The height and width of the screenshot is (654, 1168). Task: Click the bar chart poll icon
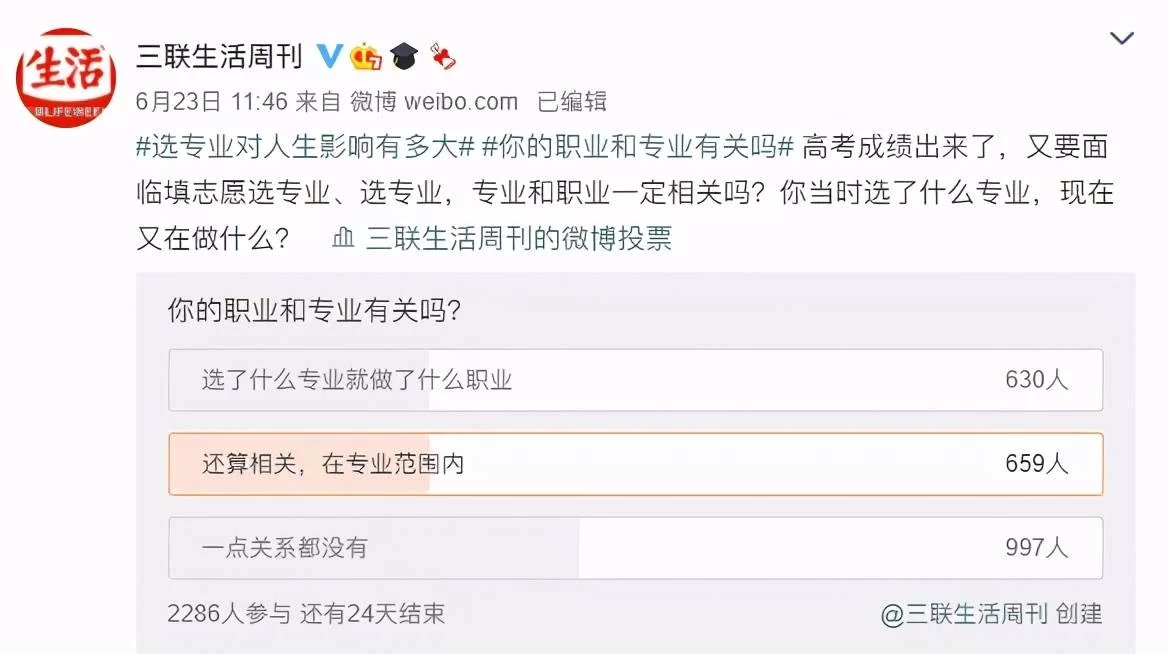point(343,238)
